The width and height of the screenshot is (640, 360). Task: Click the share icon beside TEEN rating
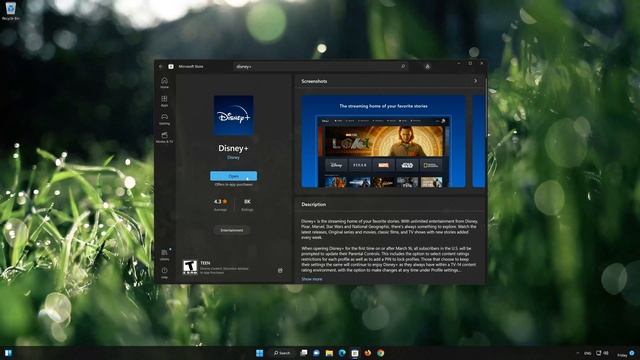(280, 270)
